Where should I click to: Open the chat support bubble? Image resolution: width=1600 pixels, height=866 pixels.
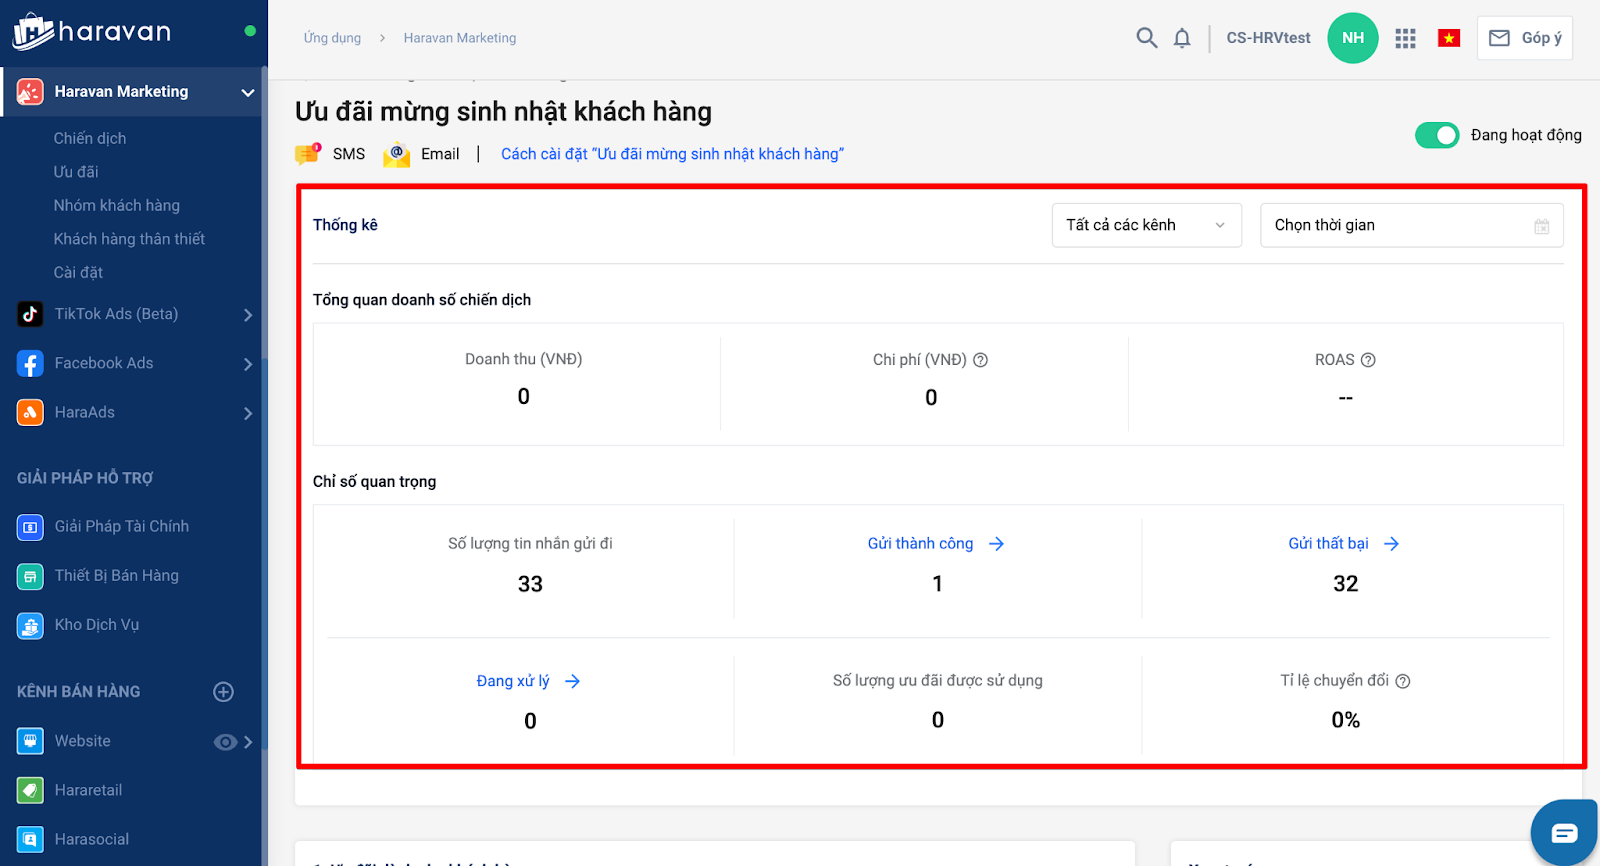pos(1565,833)
